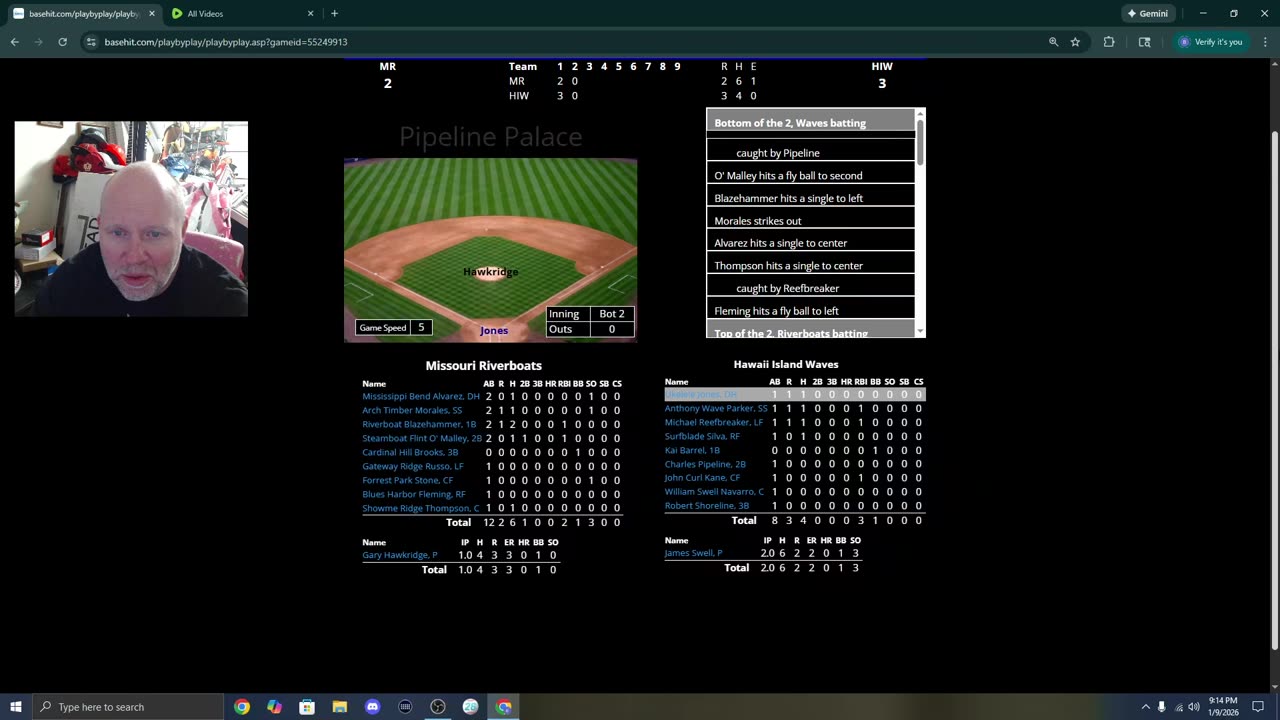Viewport: 1280px width, 720px height.
Task: Open Anthony Wave Parker, SS player link
Action: (716, 408)
